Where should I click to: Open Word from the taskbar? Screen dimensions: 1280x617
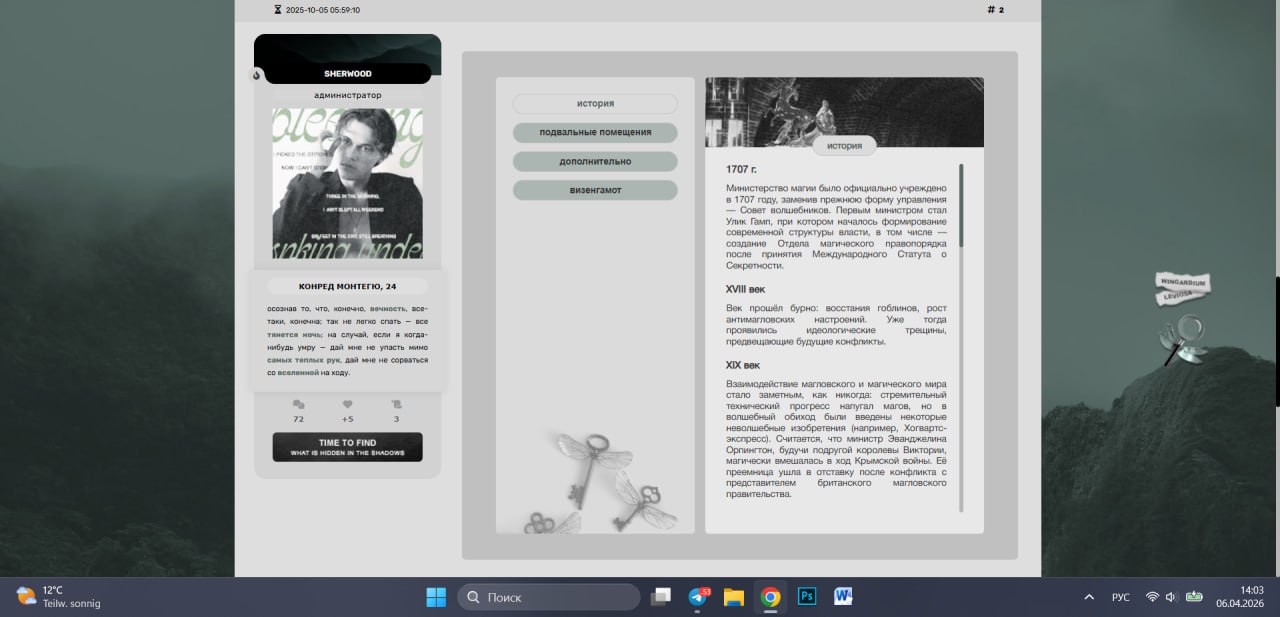pos(842,597)
